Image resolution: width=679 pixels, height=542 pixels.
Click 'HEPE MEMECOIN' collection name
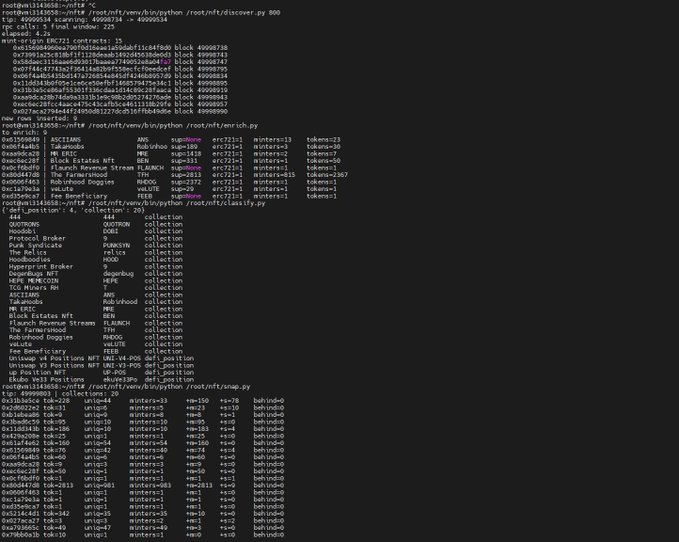pos(34,281)
